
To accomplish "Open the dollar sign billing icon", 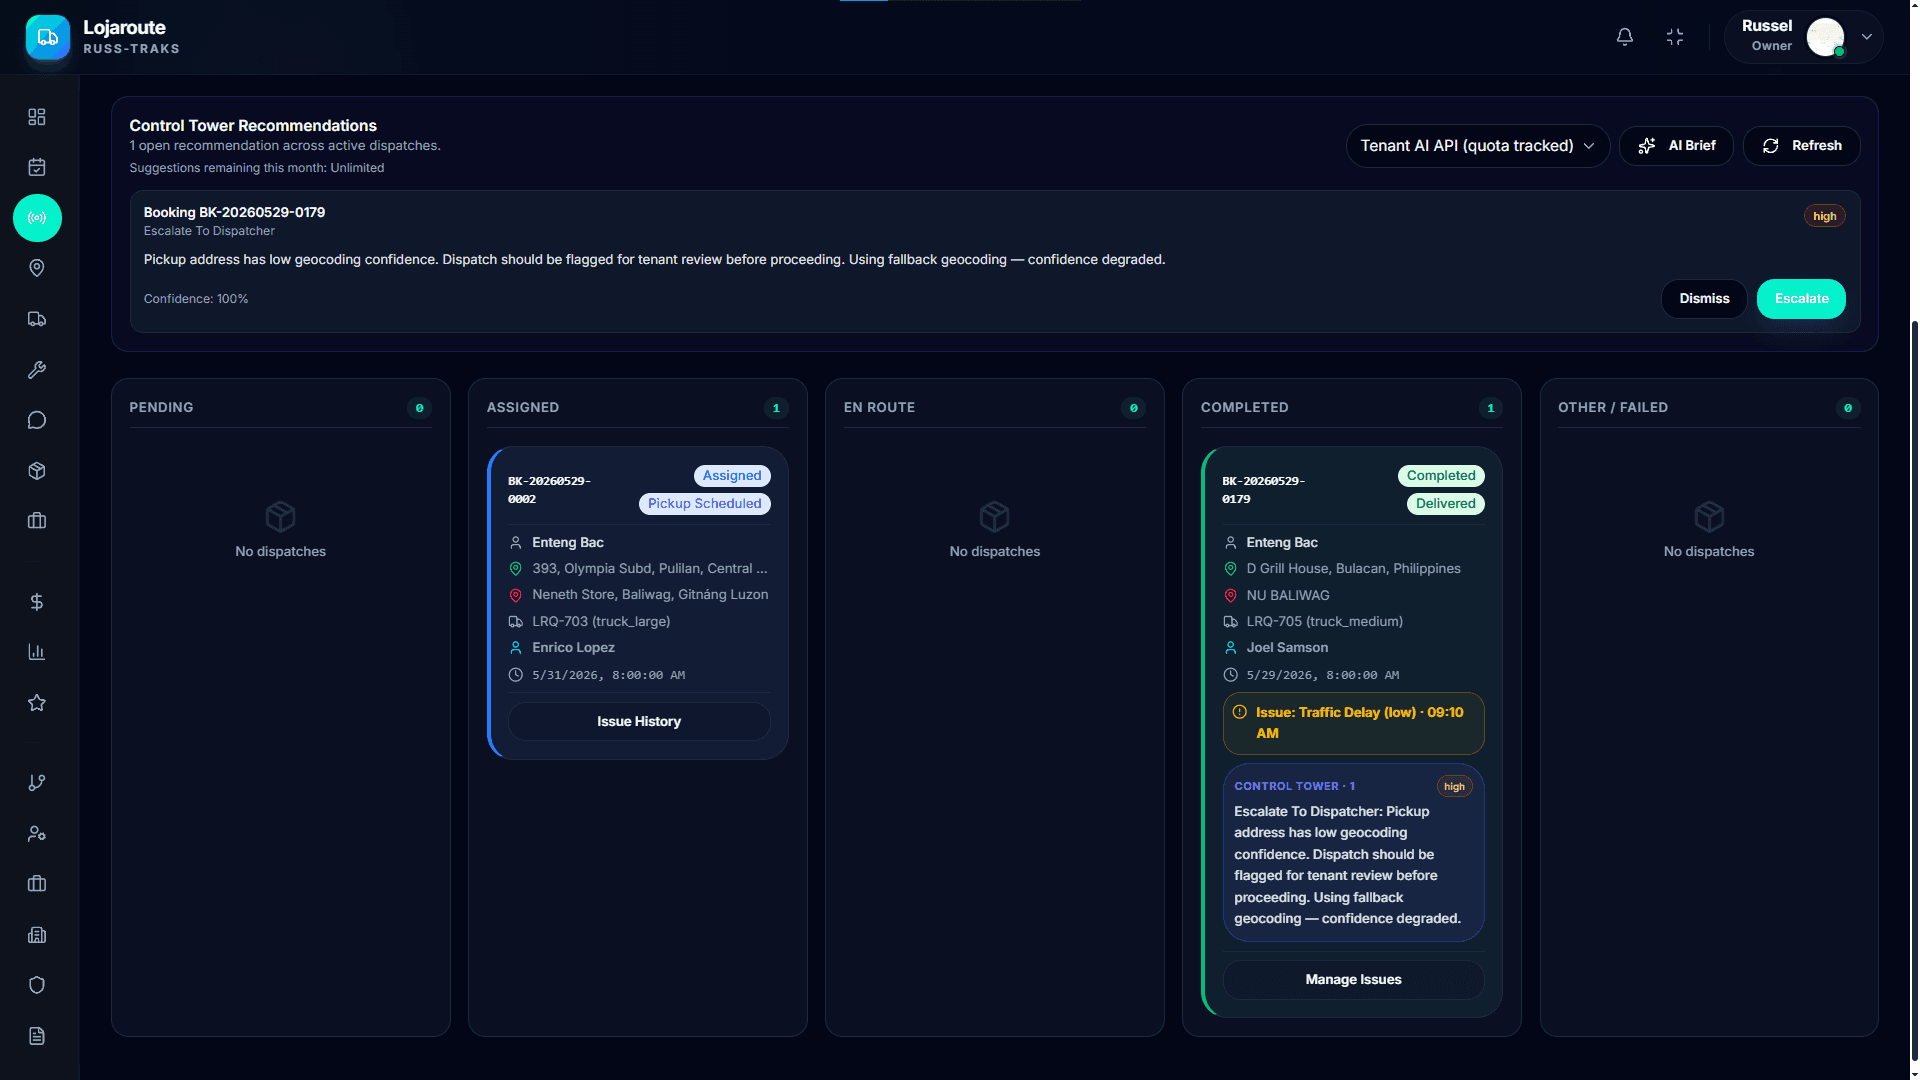I will [x=37, y=602].
